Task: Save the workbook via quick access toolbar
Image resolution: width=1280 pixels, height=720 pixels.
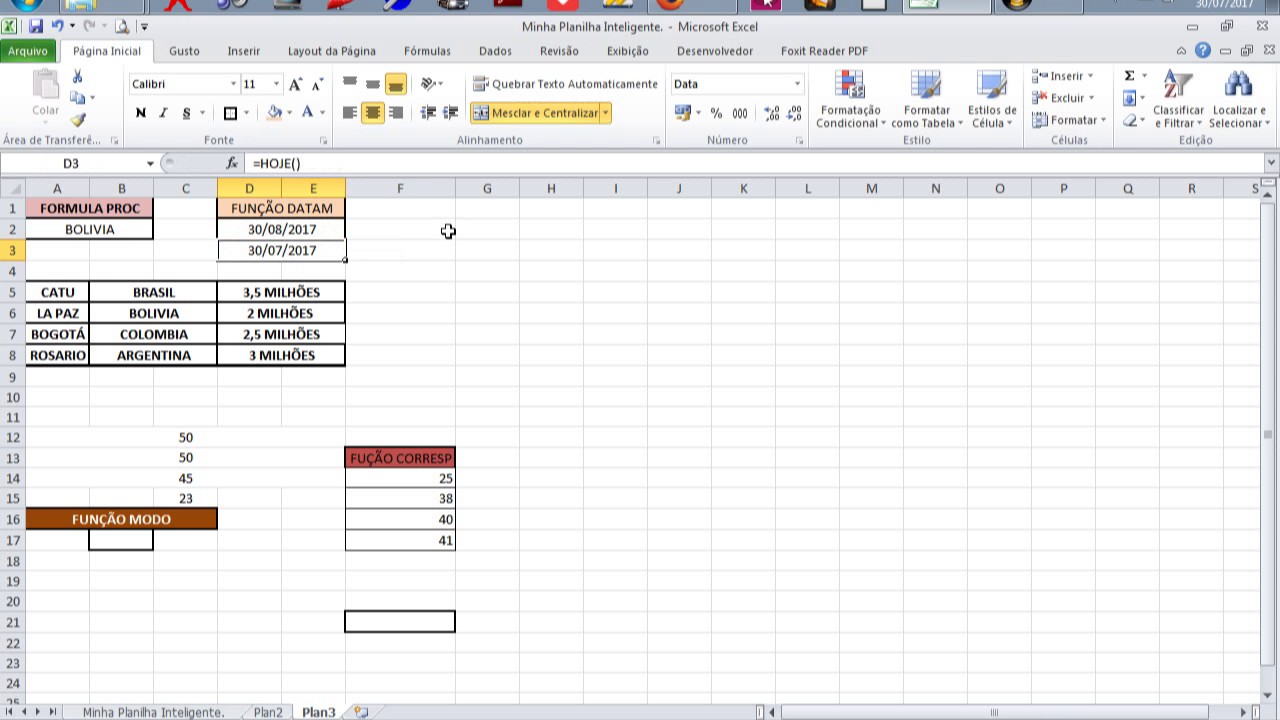Action: pos(36,27)
